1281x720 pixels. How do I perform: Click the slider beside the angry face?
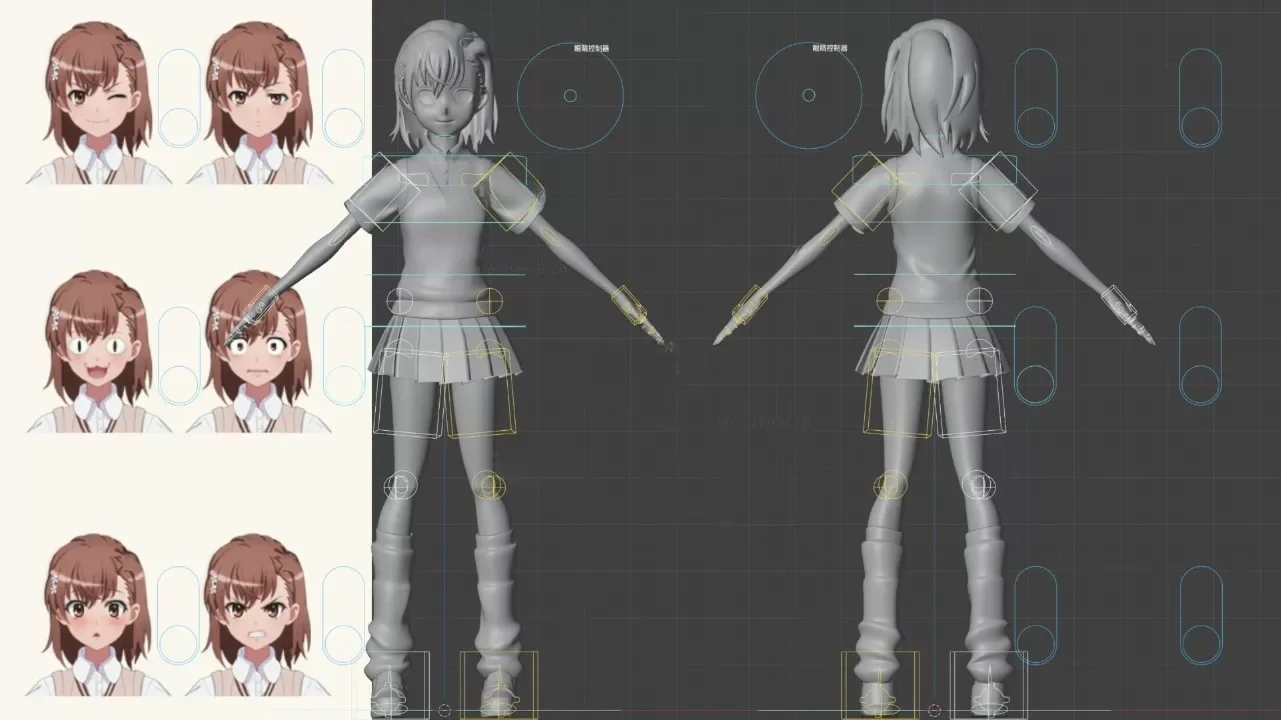[x=344, y=616]
